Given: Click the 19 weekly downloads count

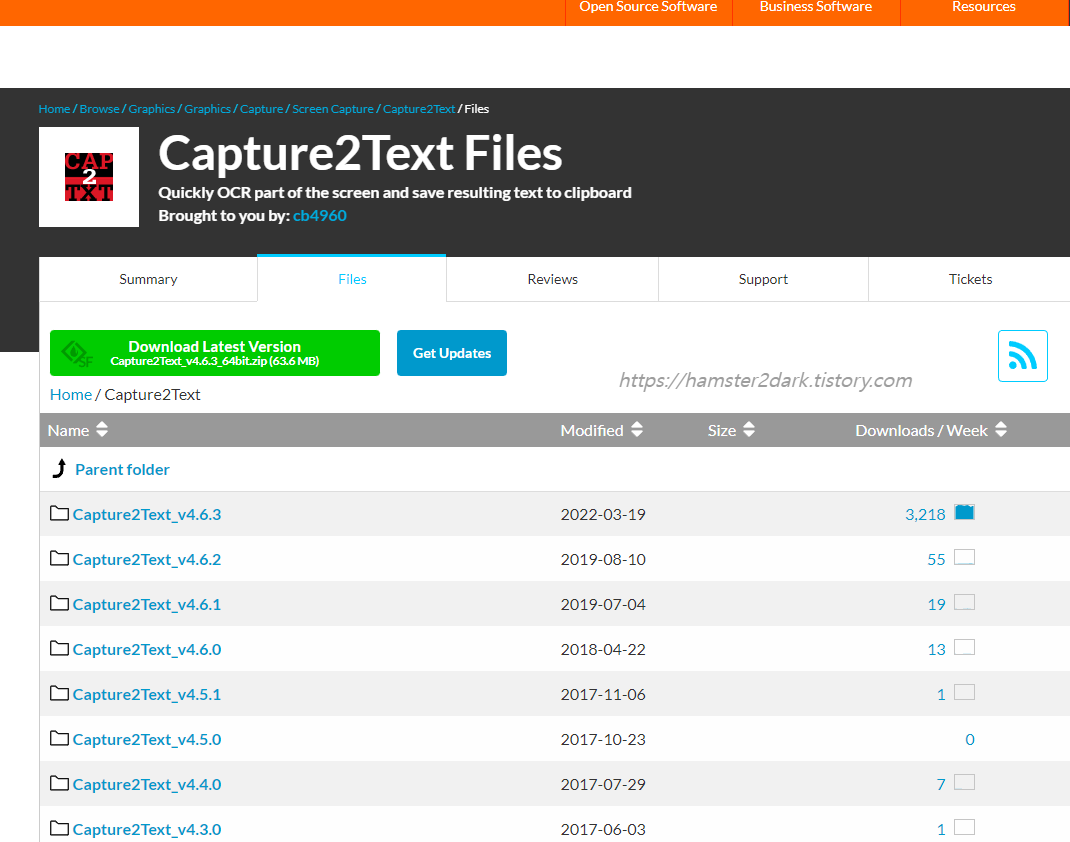Looking at the screenshot, I should pyautogui.click(x=936, y=605).
